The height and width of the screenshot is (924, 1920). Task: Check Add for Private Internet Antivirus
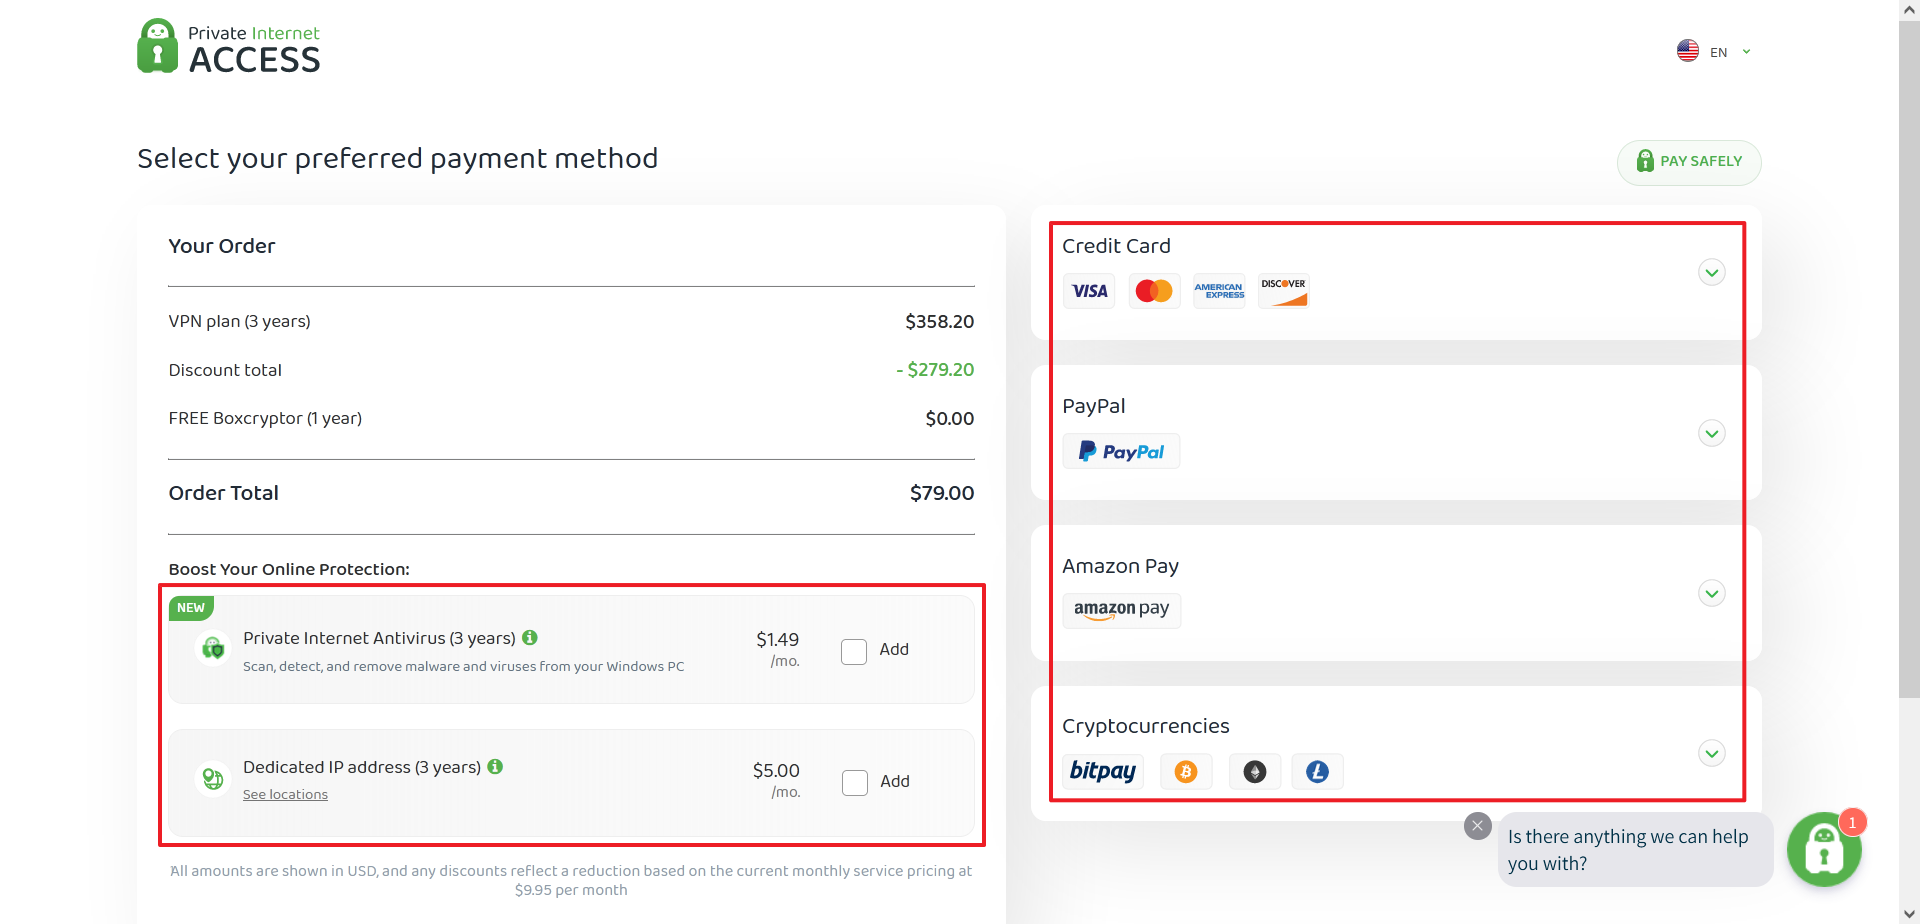854,652
